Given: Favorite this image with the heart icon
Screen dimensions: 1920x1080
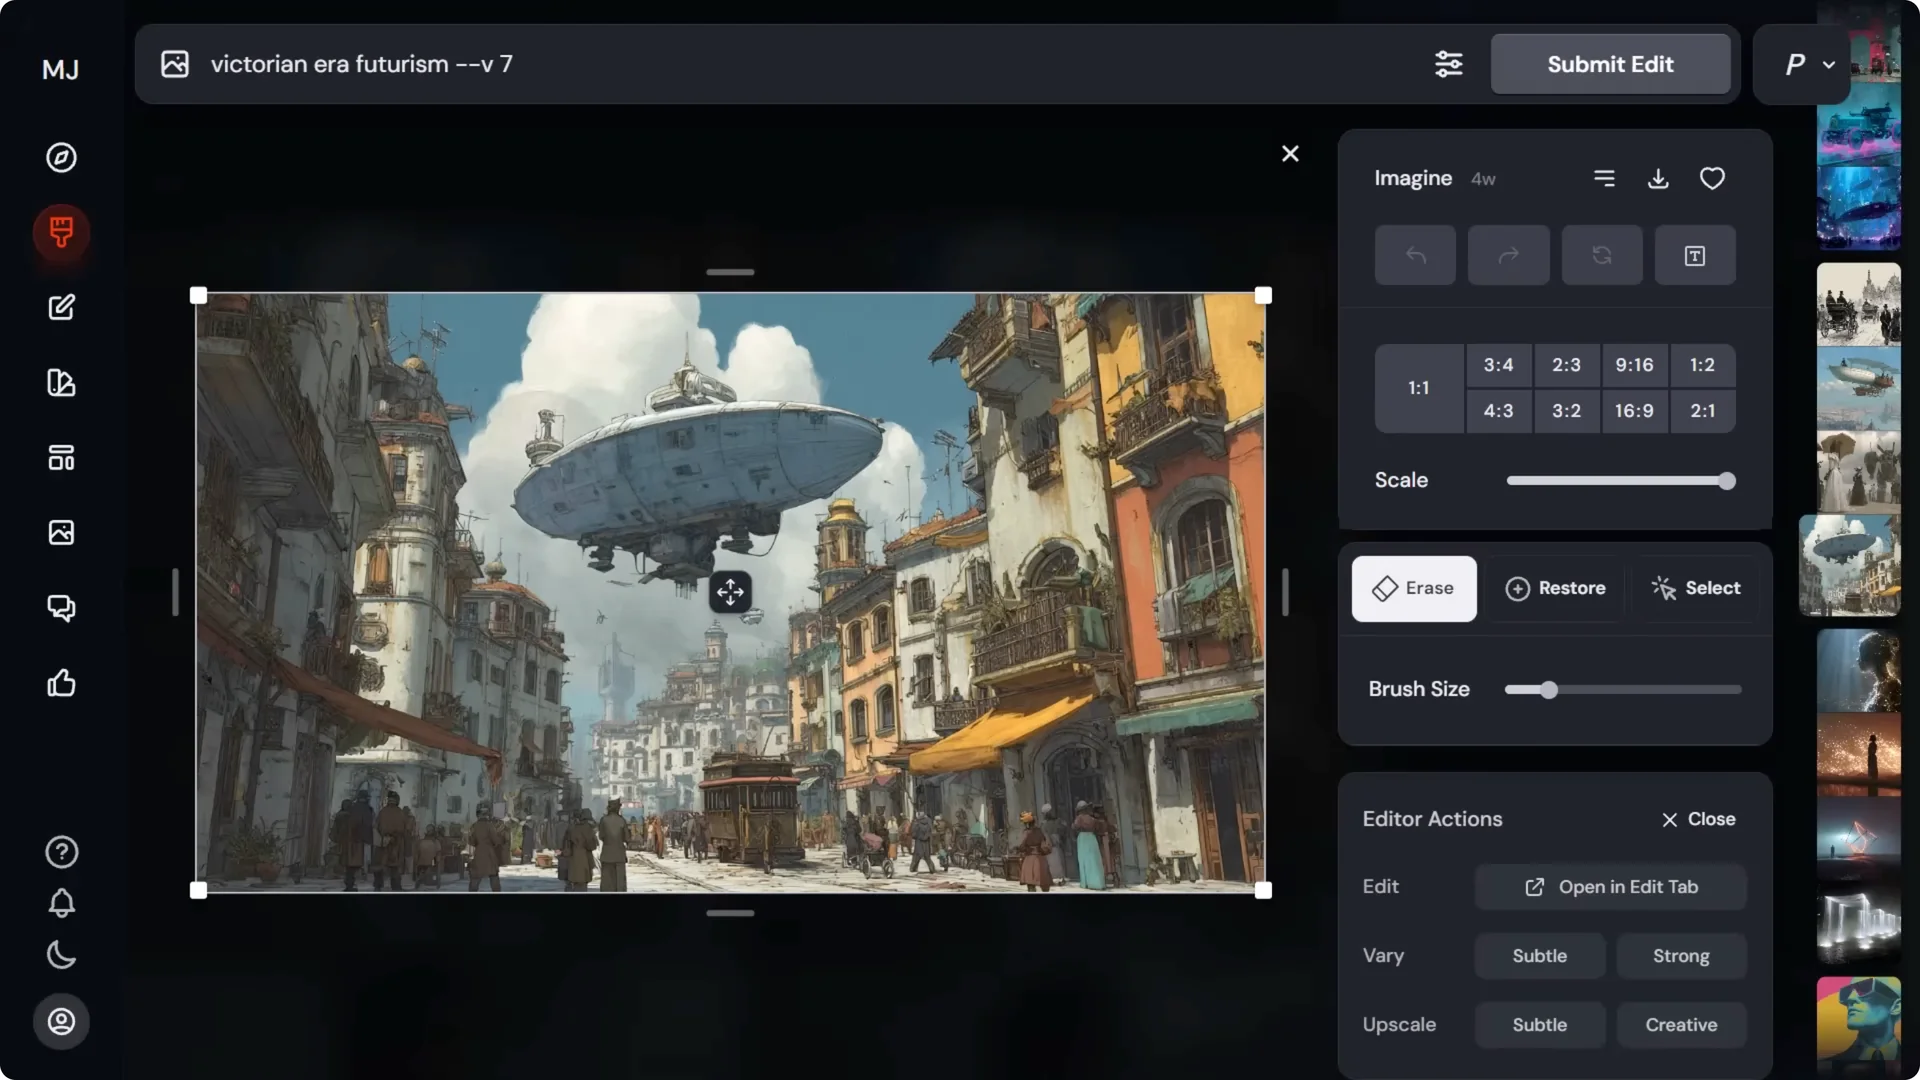Looking at the screenshot, I should (1712, 178).
